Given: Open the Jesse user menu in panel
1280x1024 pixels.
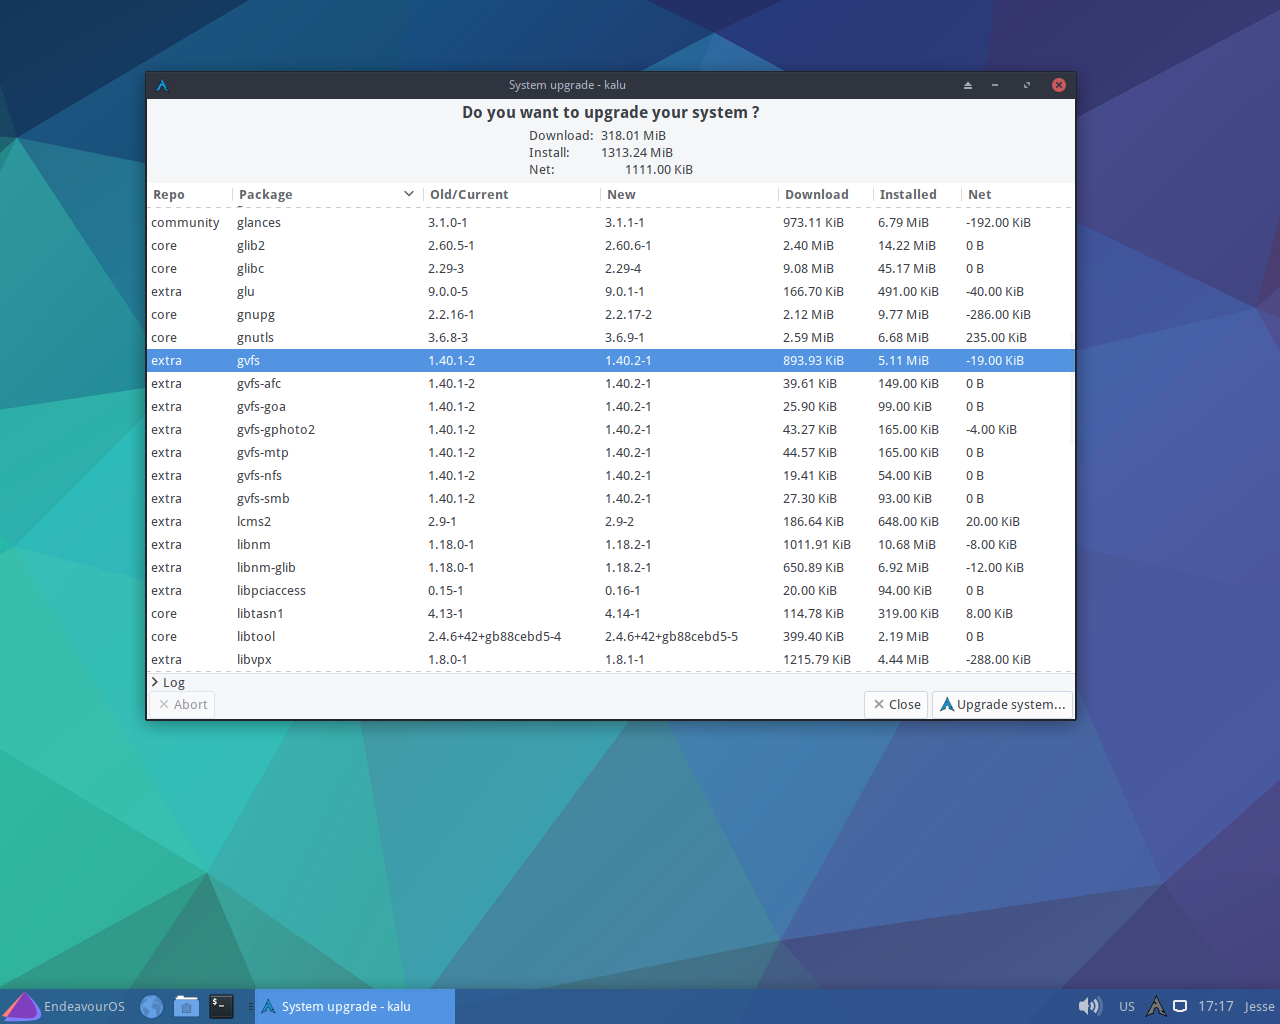Looking at the screenshot, I should (x=1259, y=1006).
